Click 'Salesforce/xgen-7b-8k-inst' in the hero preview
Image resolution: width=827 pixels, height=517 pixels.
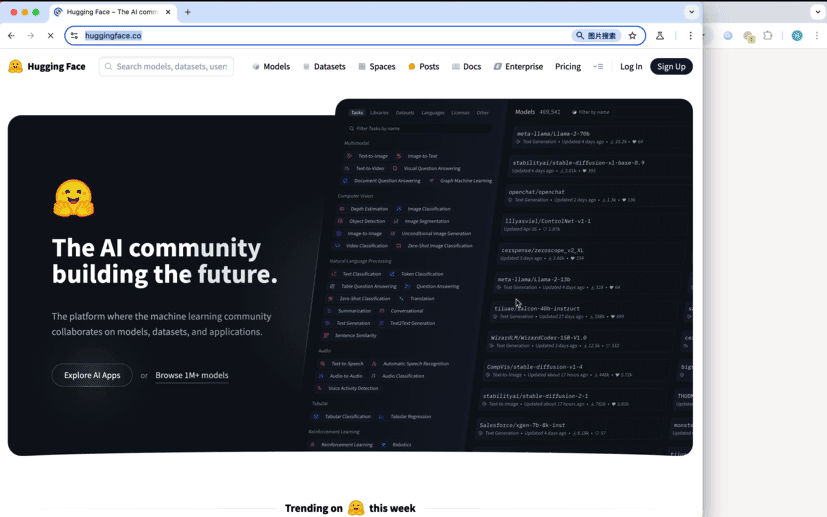click(522, 425)
